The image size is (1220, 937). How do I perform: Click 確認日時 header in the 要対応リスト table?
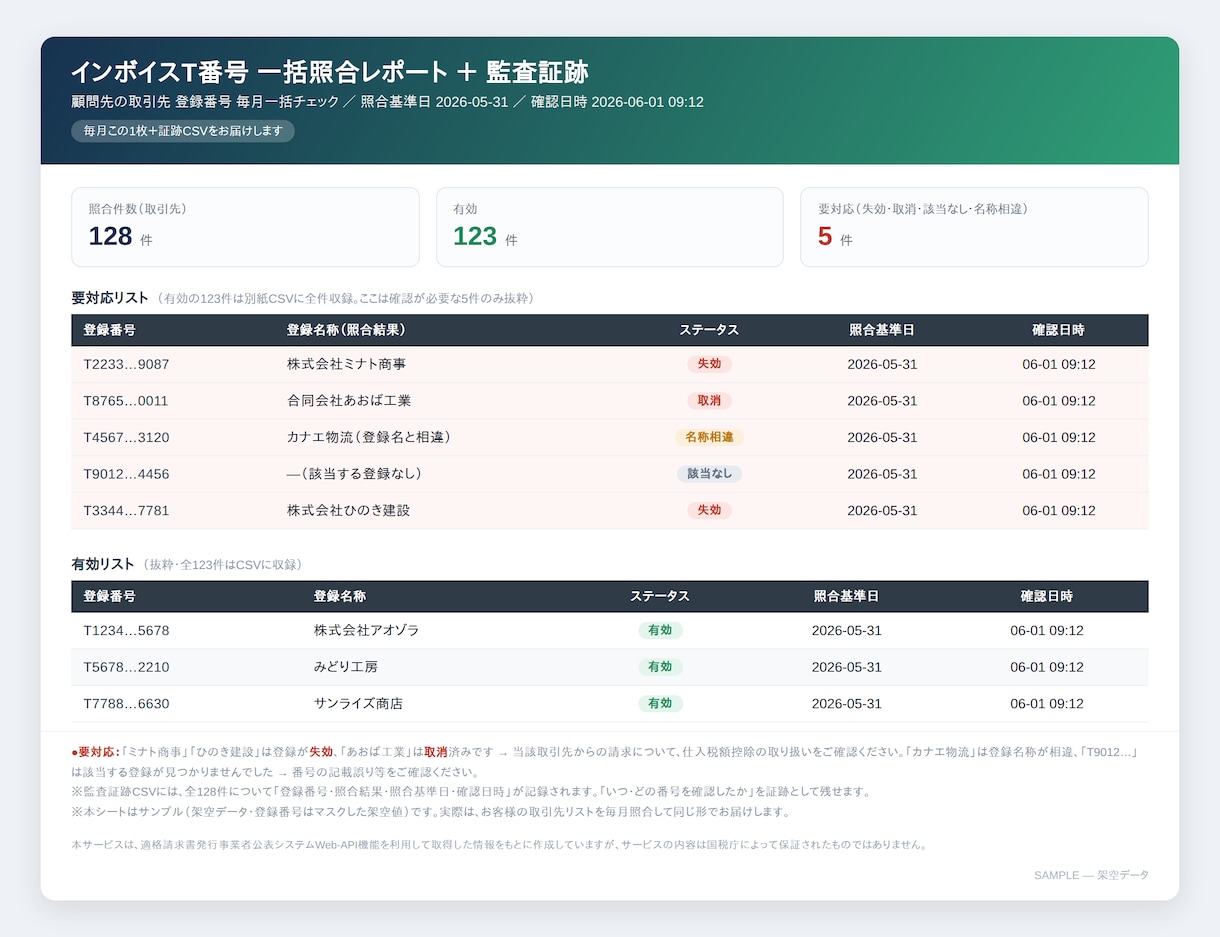tap(1058, 330)
